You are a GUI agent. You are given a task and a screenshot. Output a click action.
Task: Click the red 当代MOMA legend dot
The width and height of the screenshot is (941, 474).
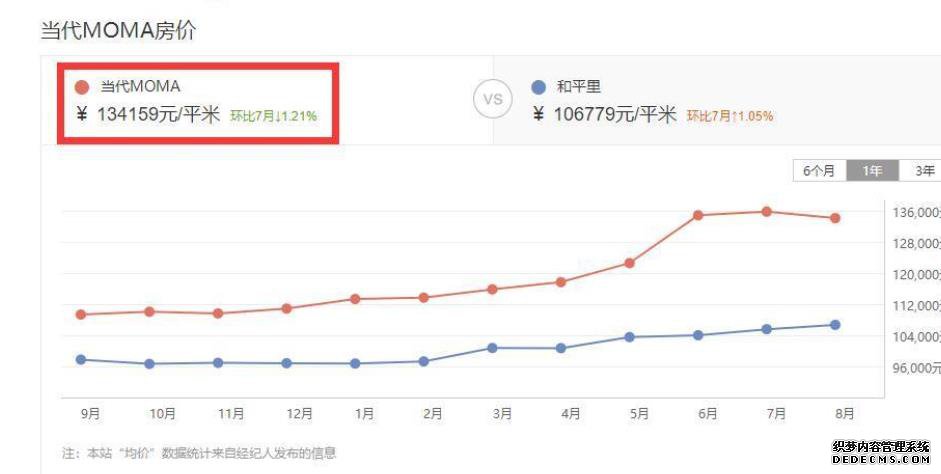(x=82, y=88)
